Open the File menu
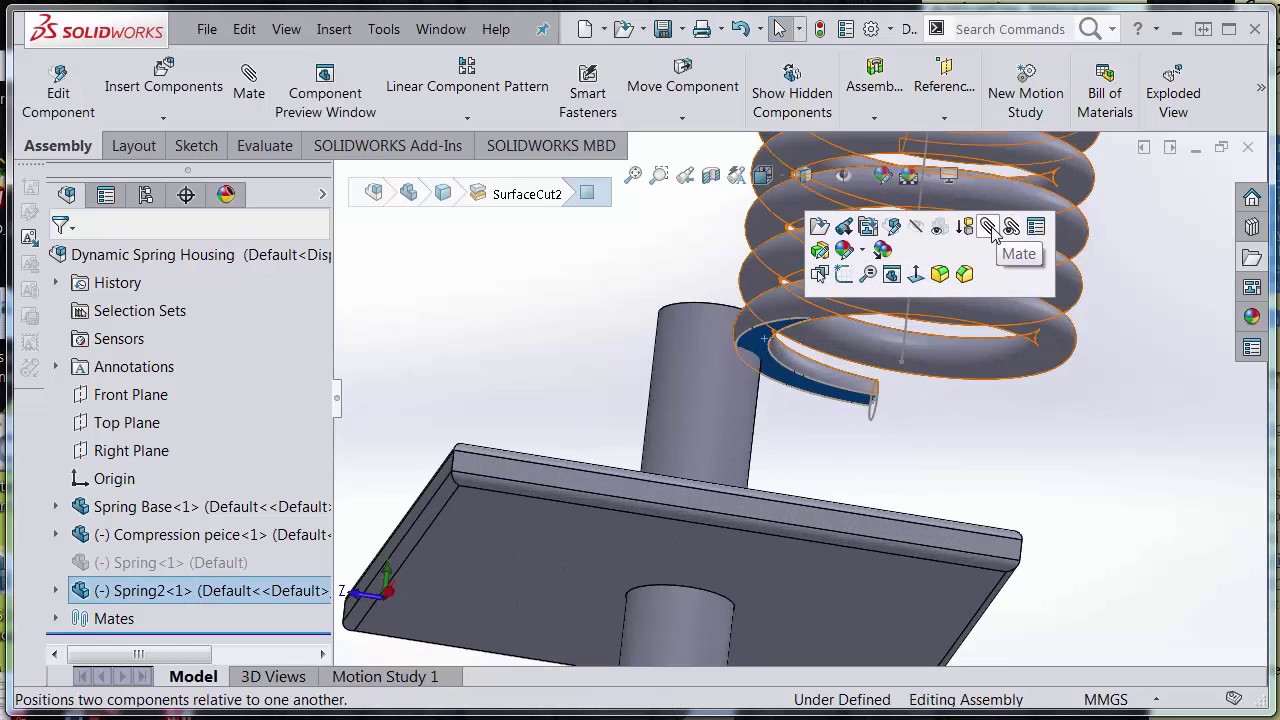This screenshot has height=720, width=1280. tap(207, 29)
